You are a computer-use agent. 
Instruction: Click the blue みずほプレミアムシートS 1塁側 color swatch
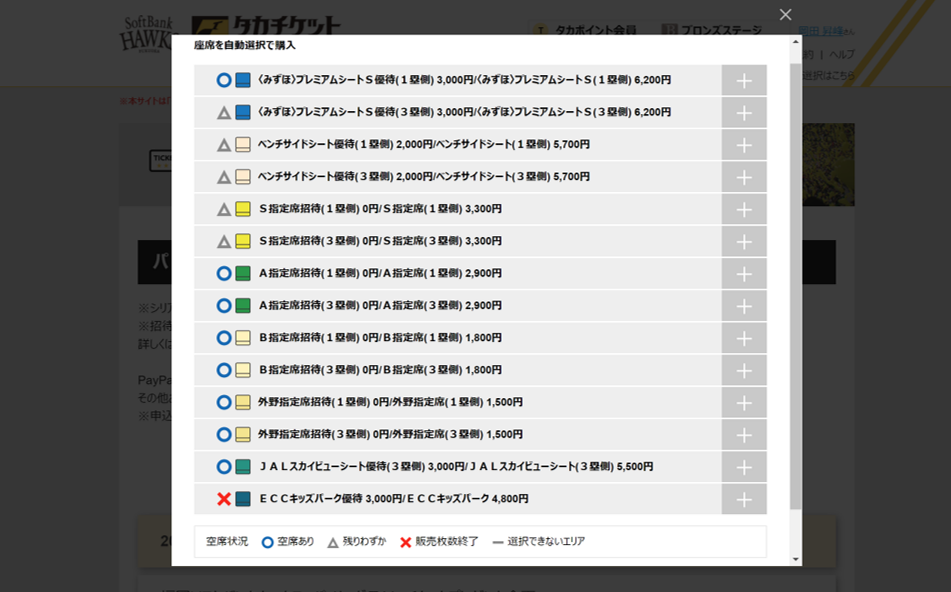(x=243, y=80)
